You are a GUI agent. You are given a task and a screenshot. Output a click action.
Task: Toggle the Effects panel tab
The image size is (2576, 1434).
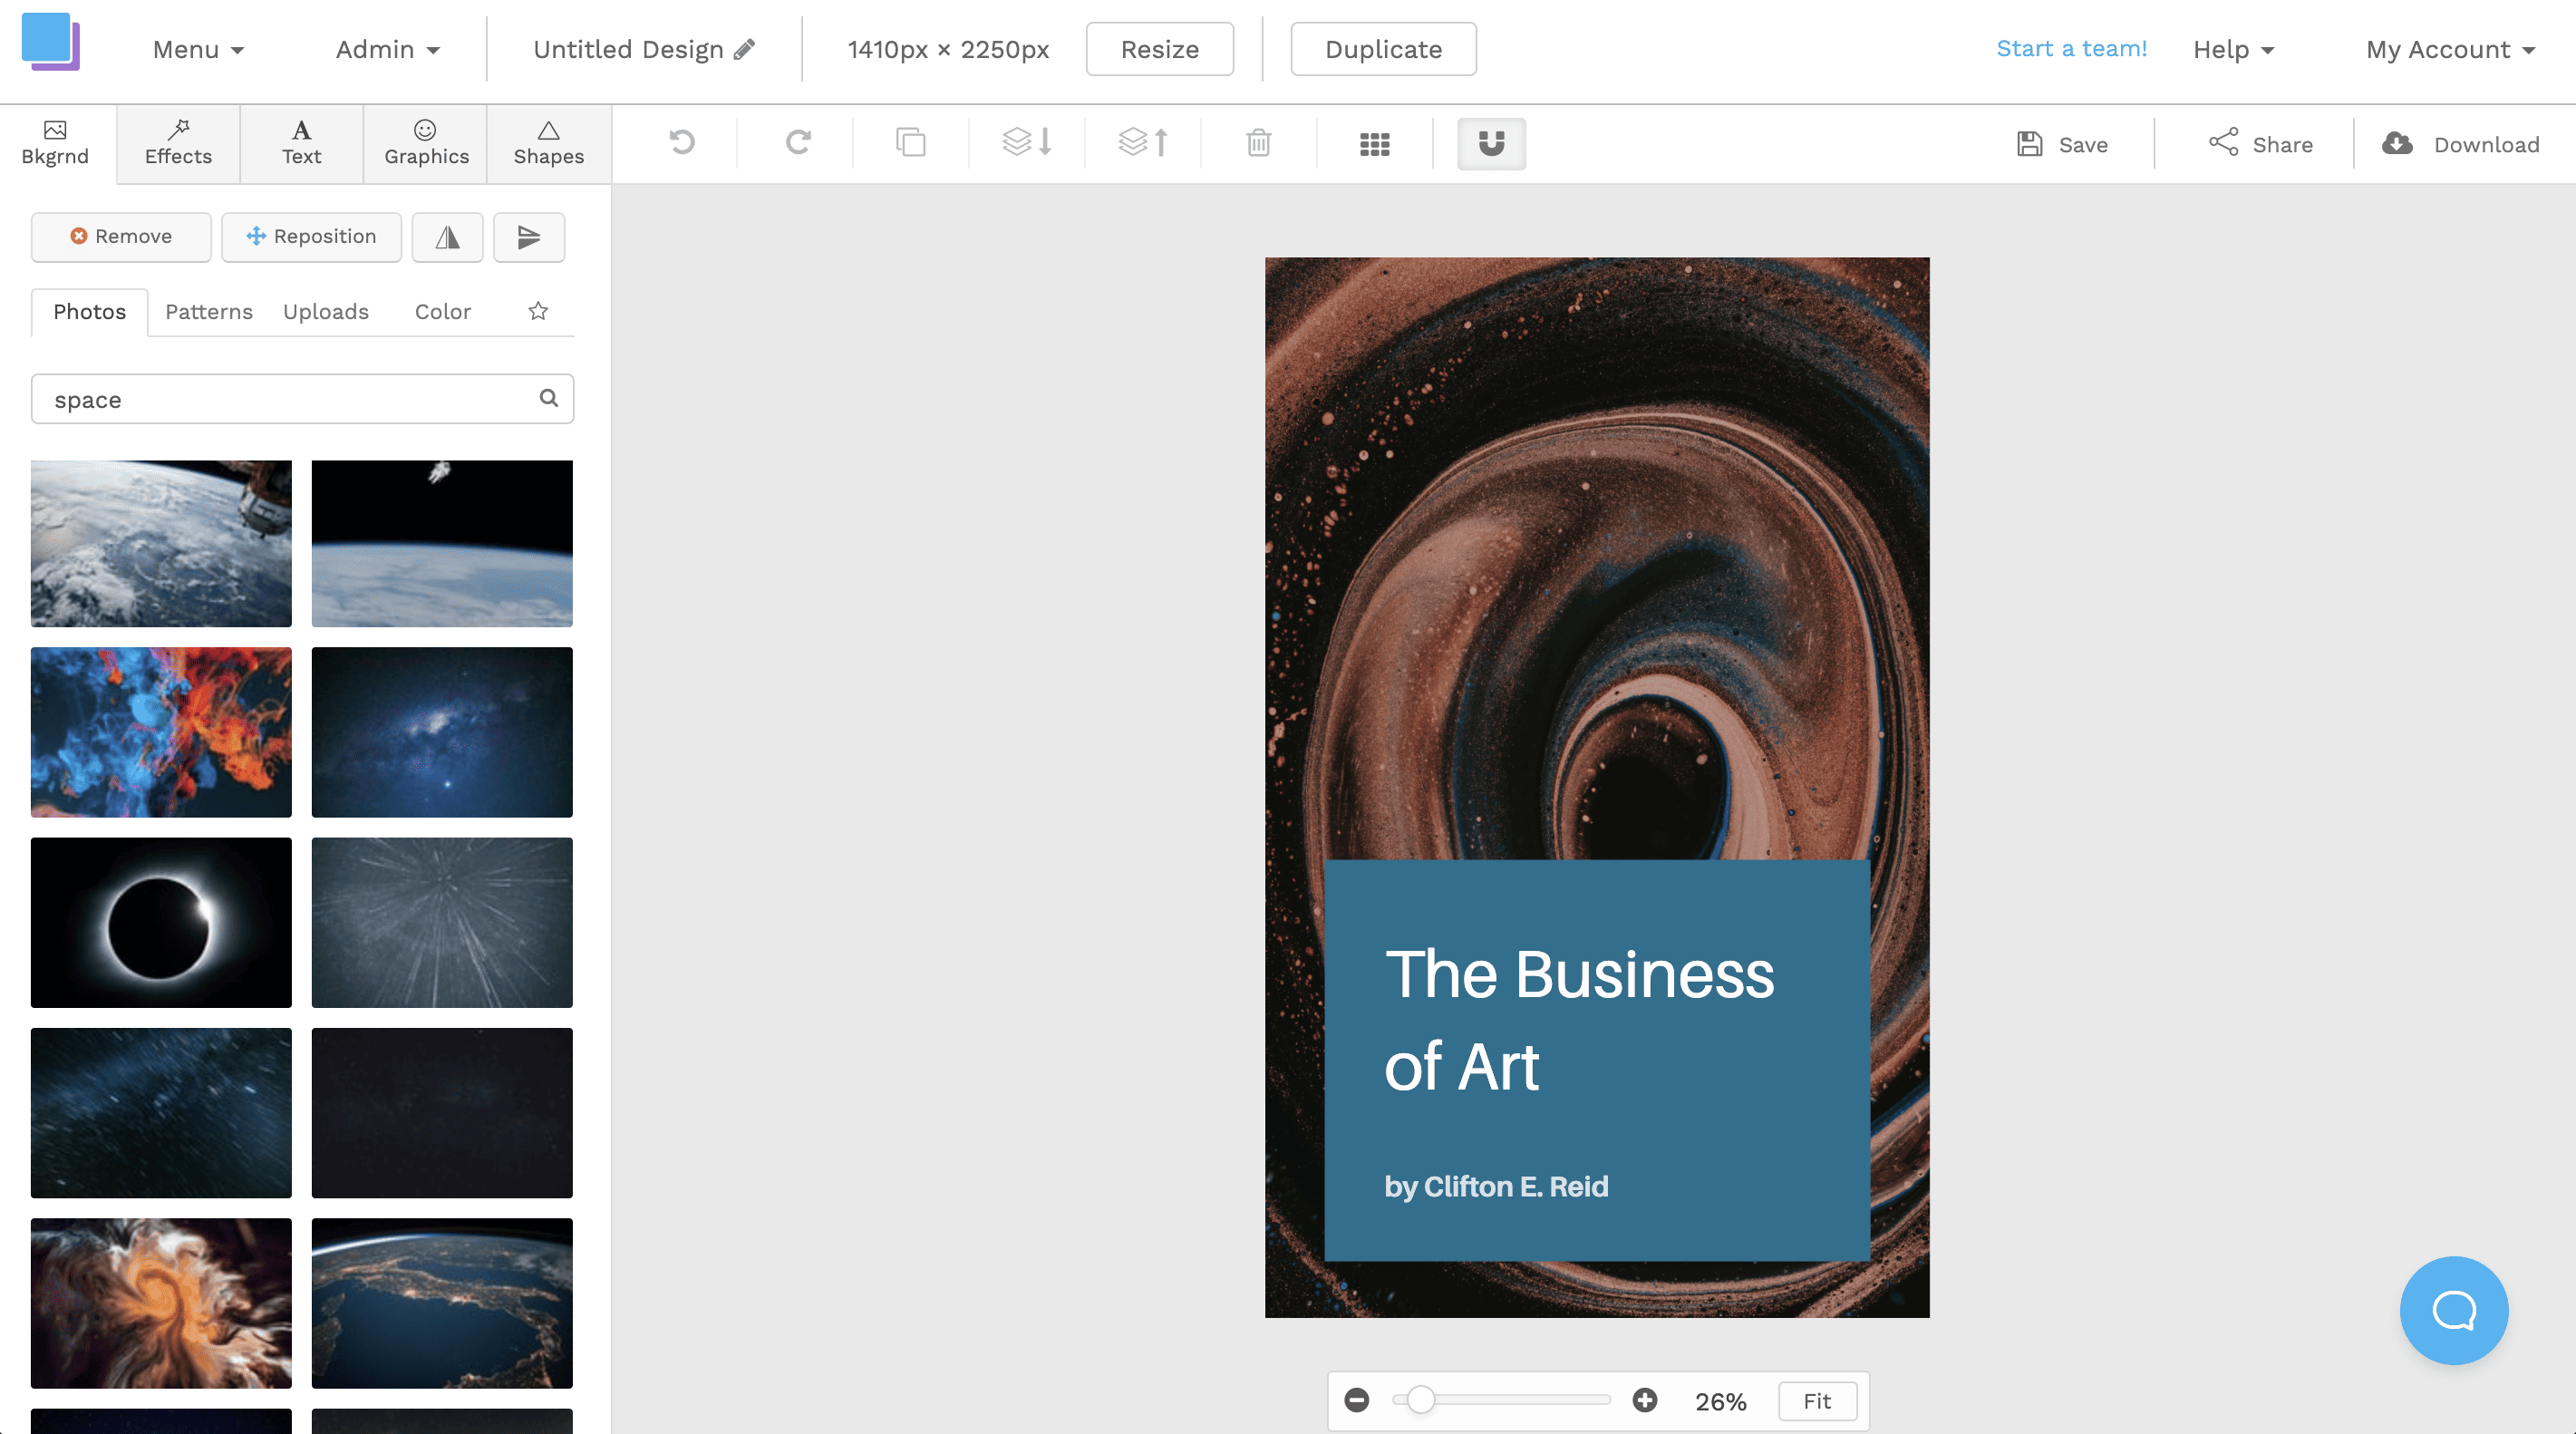point(177,141)
